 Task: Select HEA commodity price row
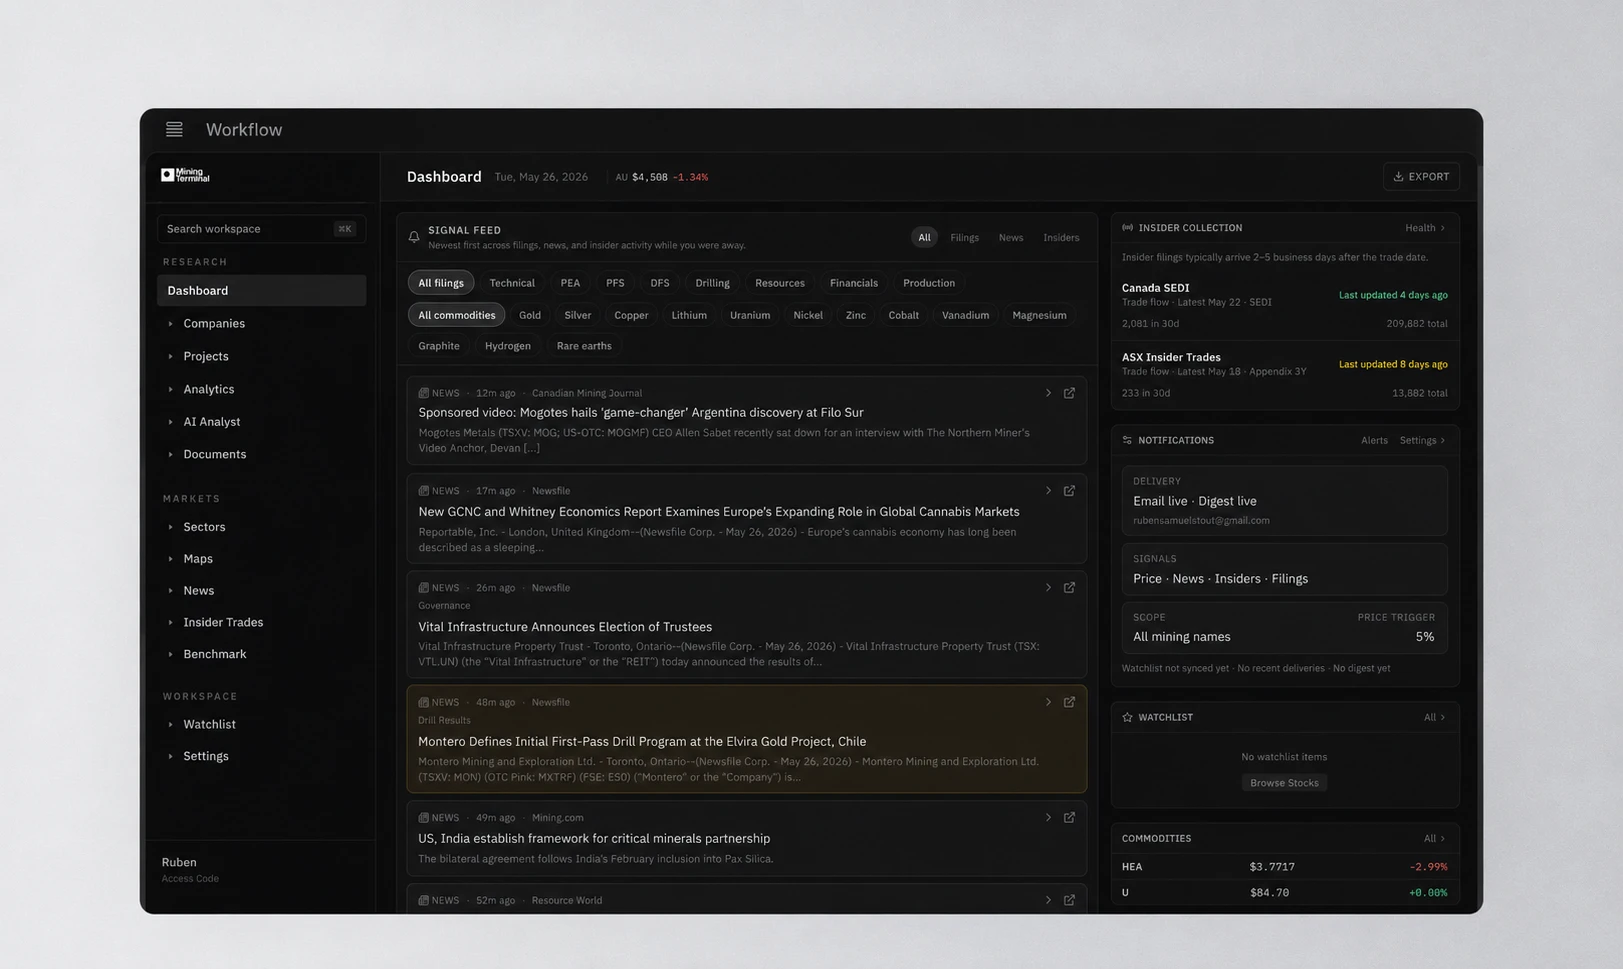click(1285, 867)
